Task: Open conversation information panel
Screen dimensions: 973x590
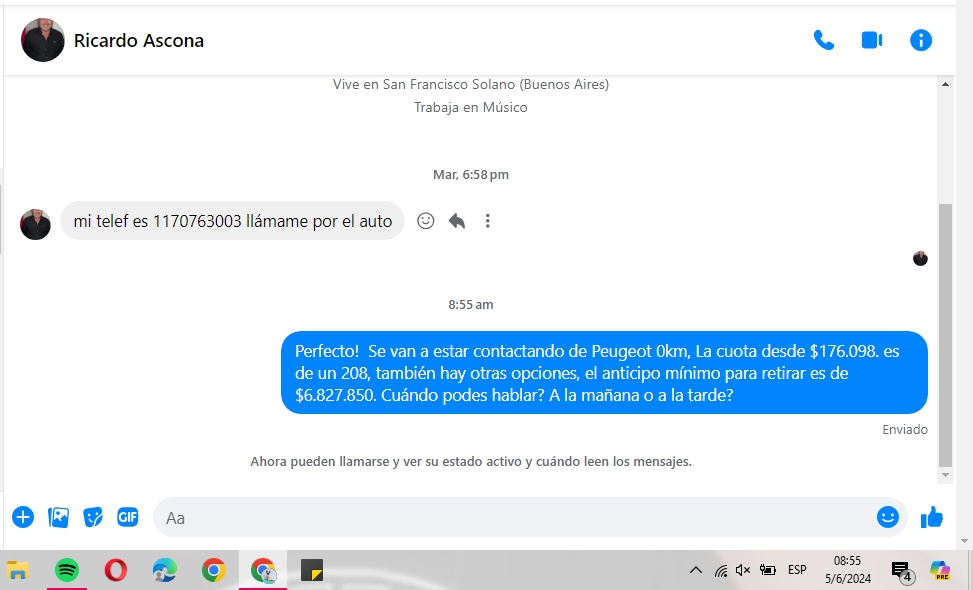Action: point(921,40)
